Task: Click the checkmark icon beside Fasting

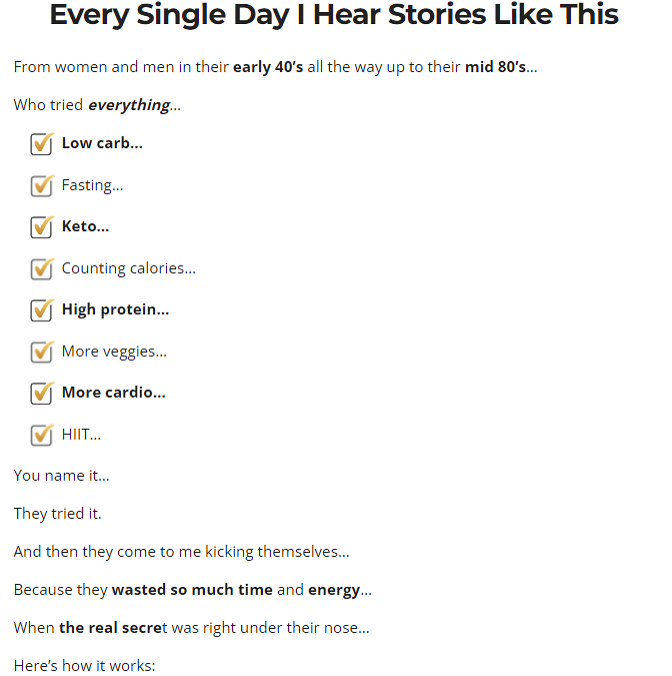Action: pos(42,185)
